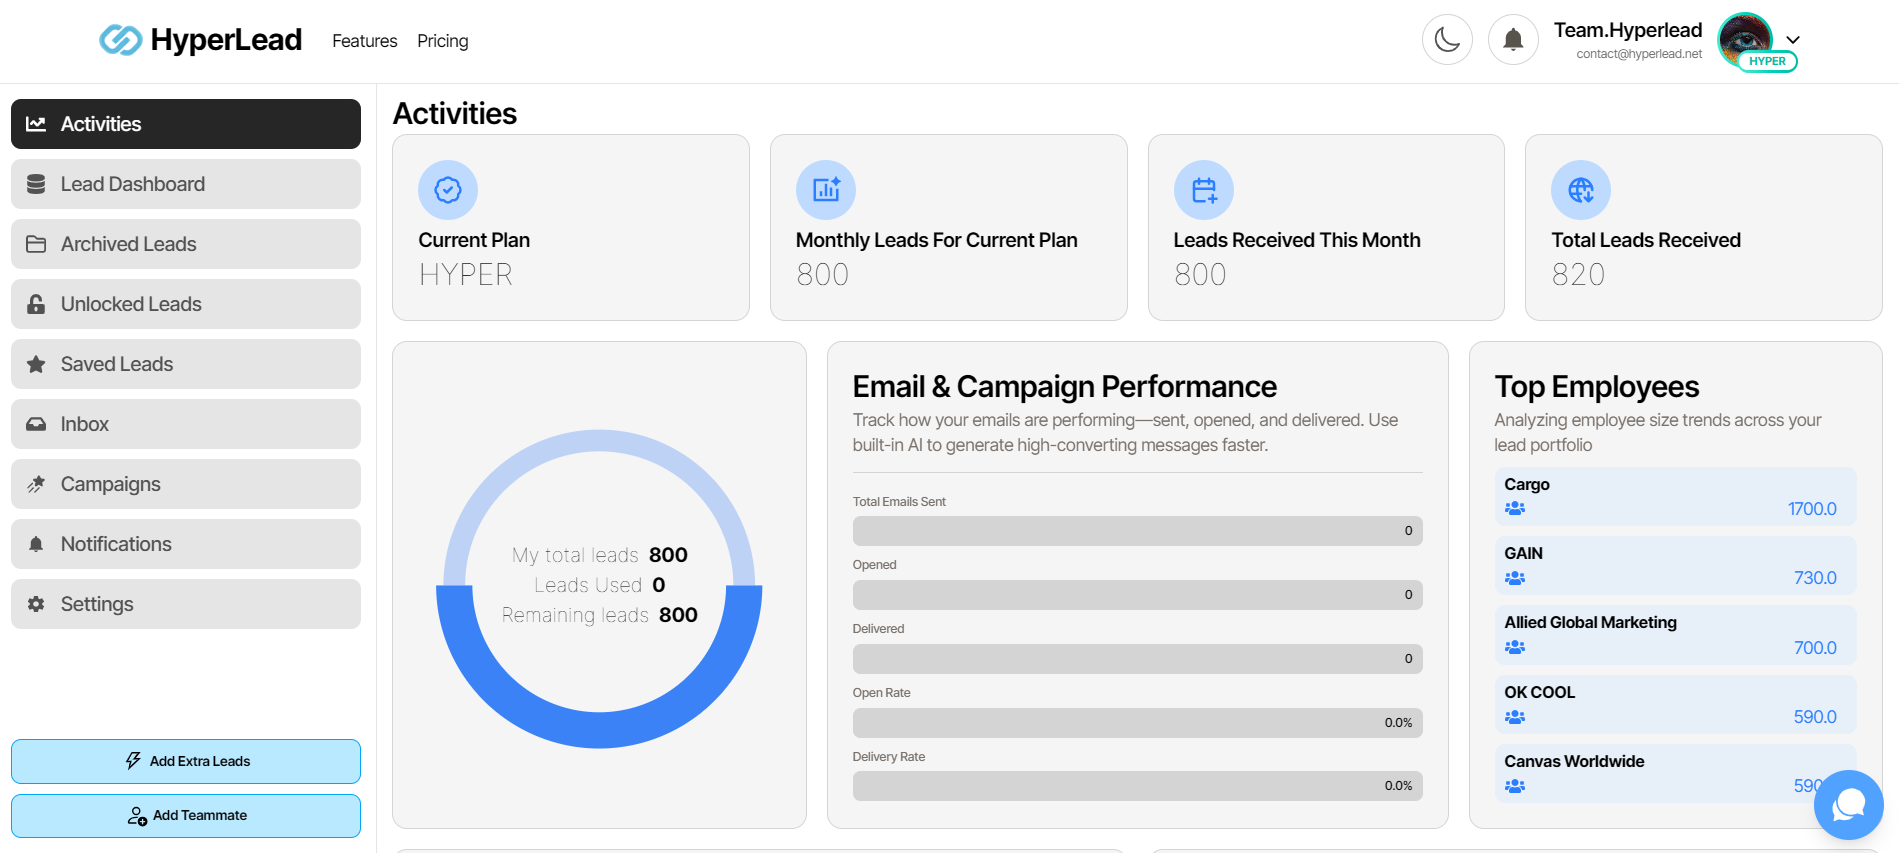Select the Cargo employee row
1899x853 pixels.
pyautogui.click(x=1675, y=496)
